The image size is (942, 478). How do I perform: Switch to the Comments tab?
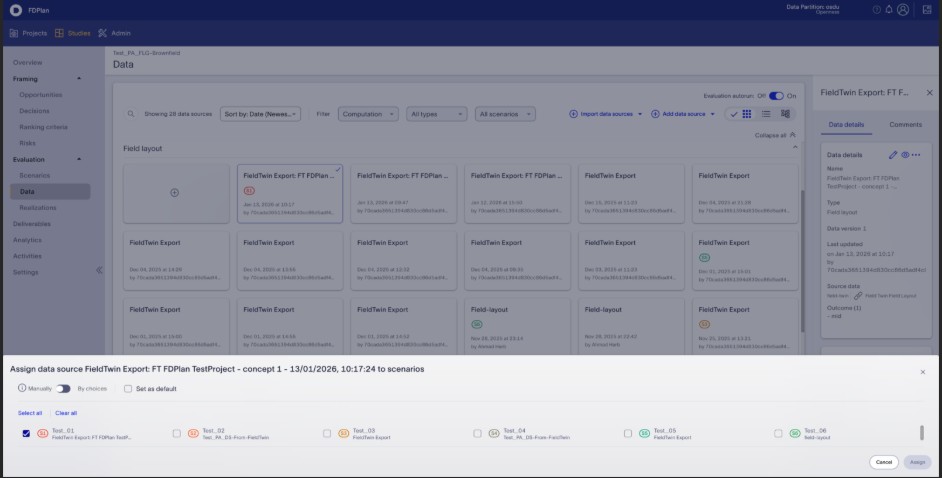[905, 125]
